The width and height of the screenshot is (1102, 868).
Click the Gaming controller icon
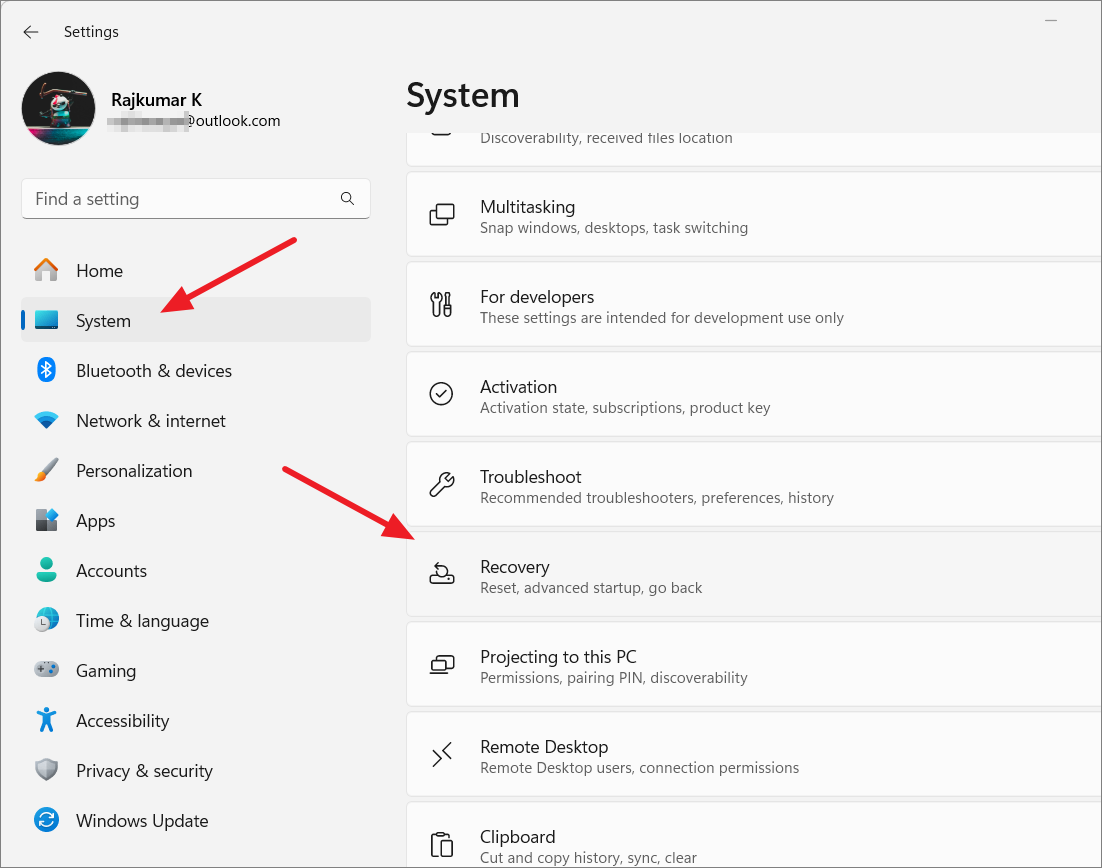pos(47,670)
